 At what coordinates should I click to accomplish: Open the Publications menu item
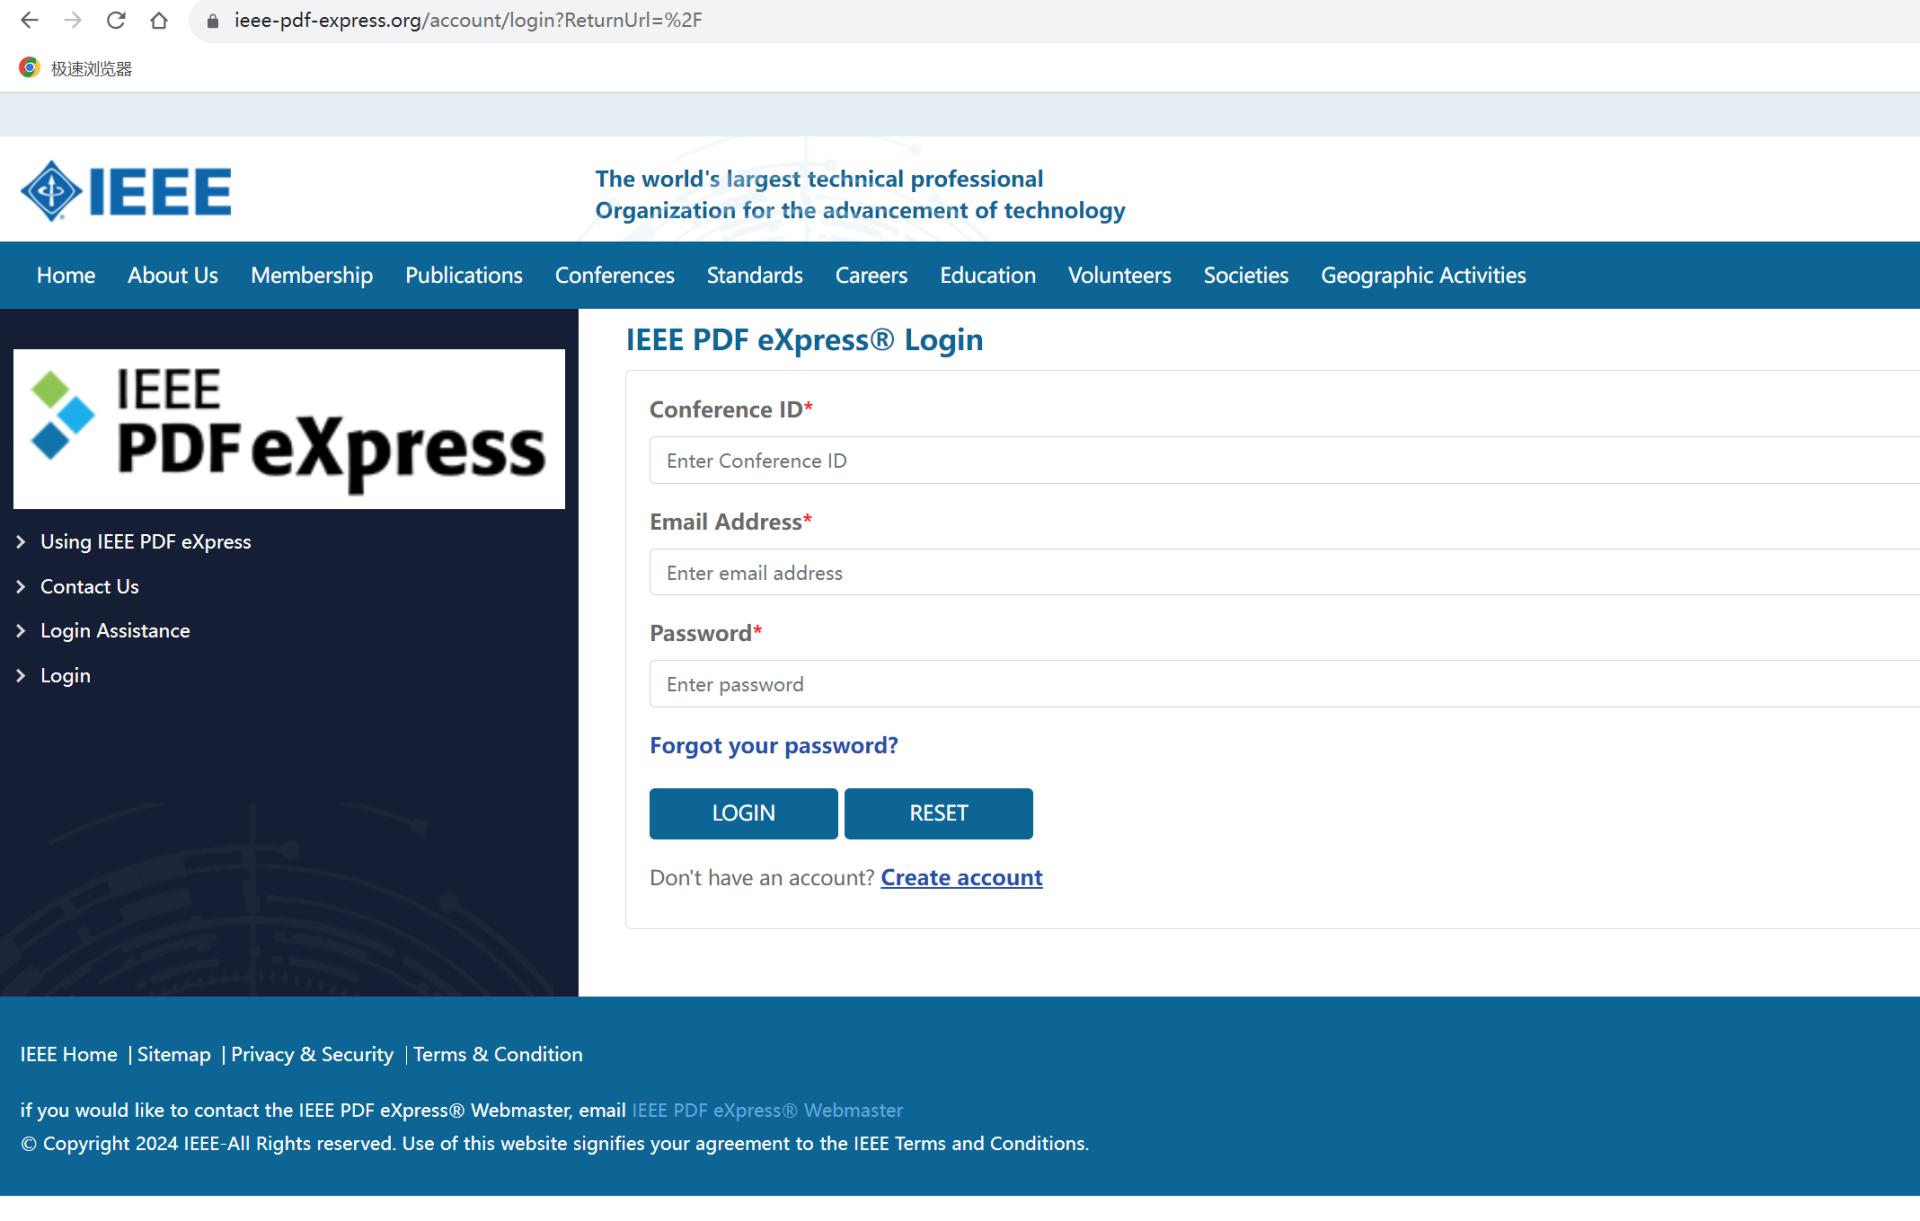463,275
